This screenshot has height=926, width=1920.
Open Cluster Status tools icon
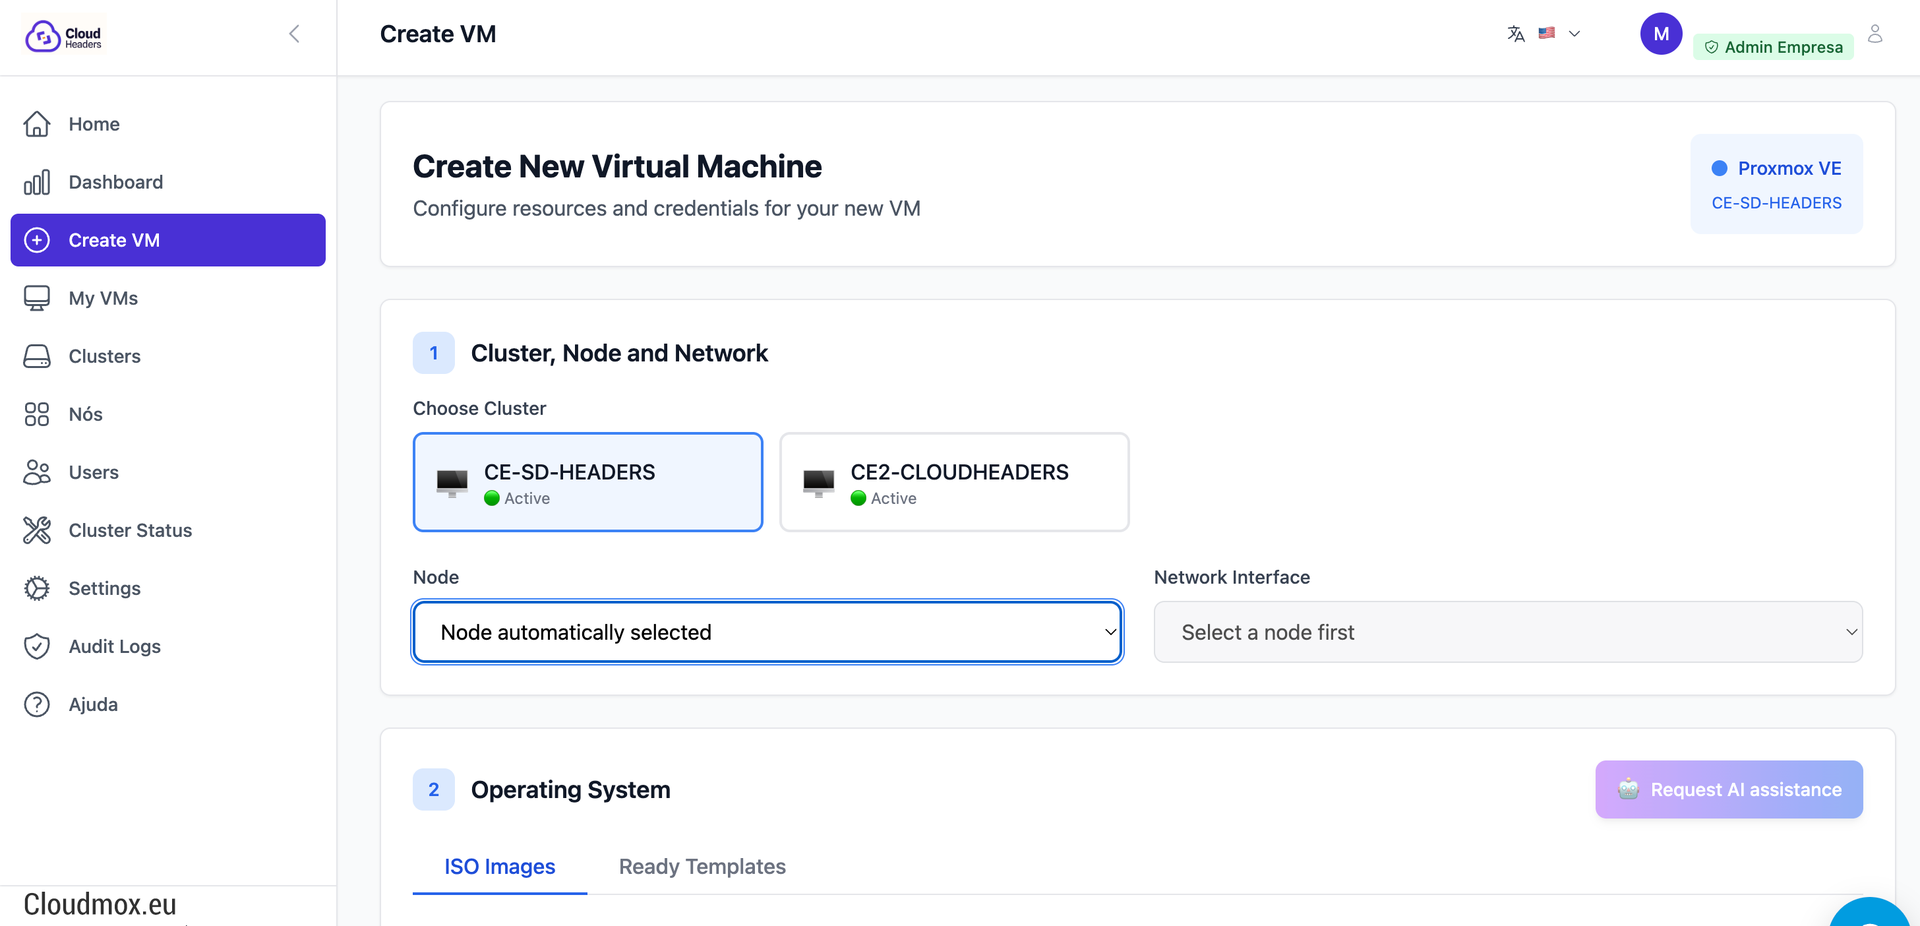(x=37, y=530)
